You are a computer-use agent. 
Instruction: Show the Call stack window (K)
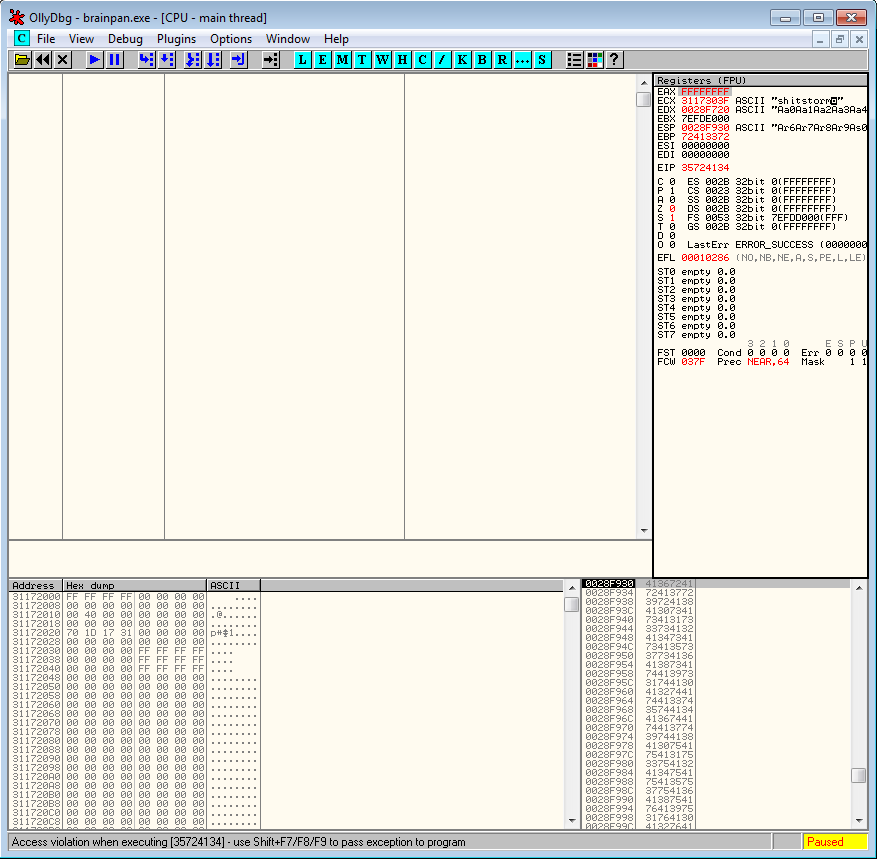[463, 59]
